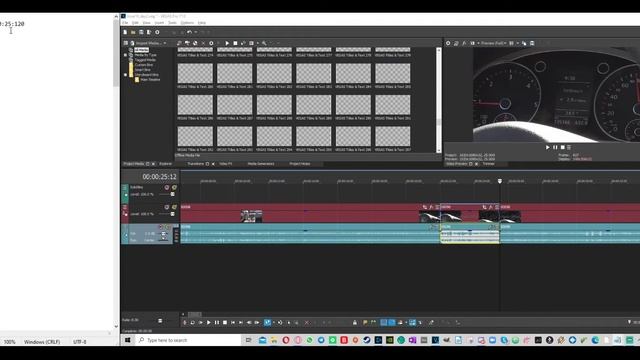The width and height of the screenshot is (640, 360).
Task: Open Media Properties icon in Project Media toolbar
Action: (211, 43)
